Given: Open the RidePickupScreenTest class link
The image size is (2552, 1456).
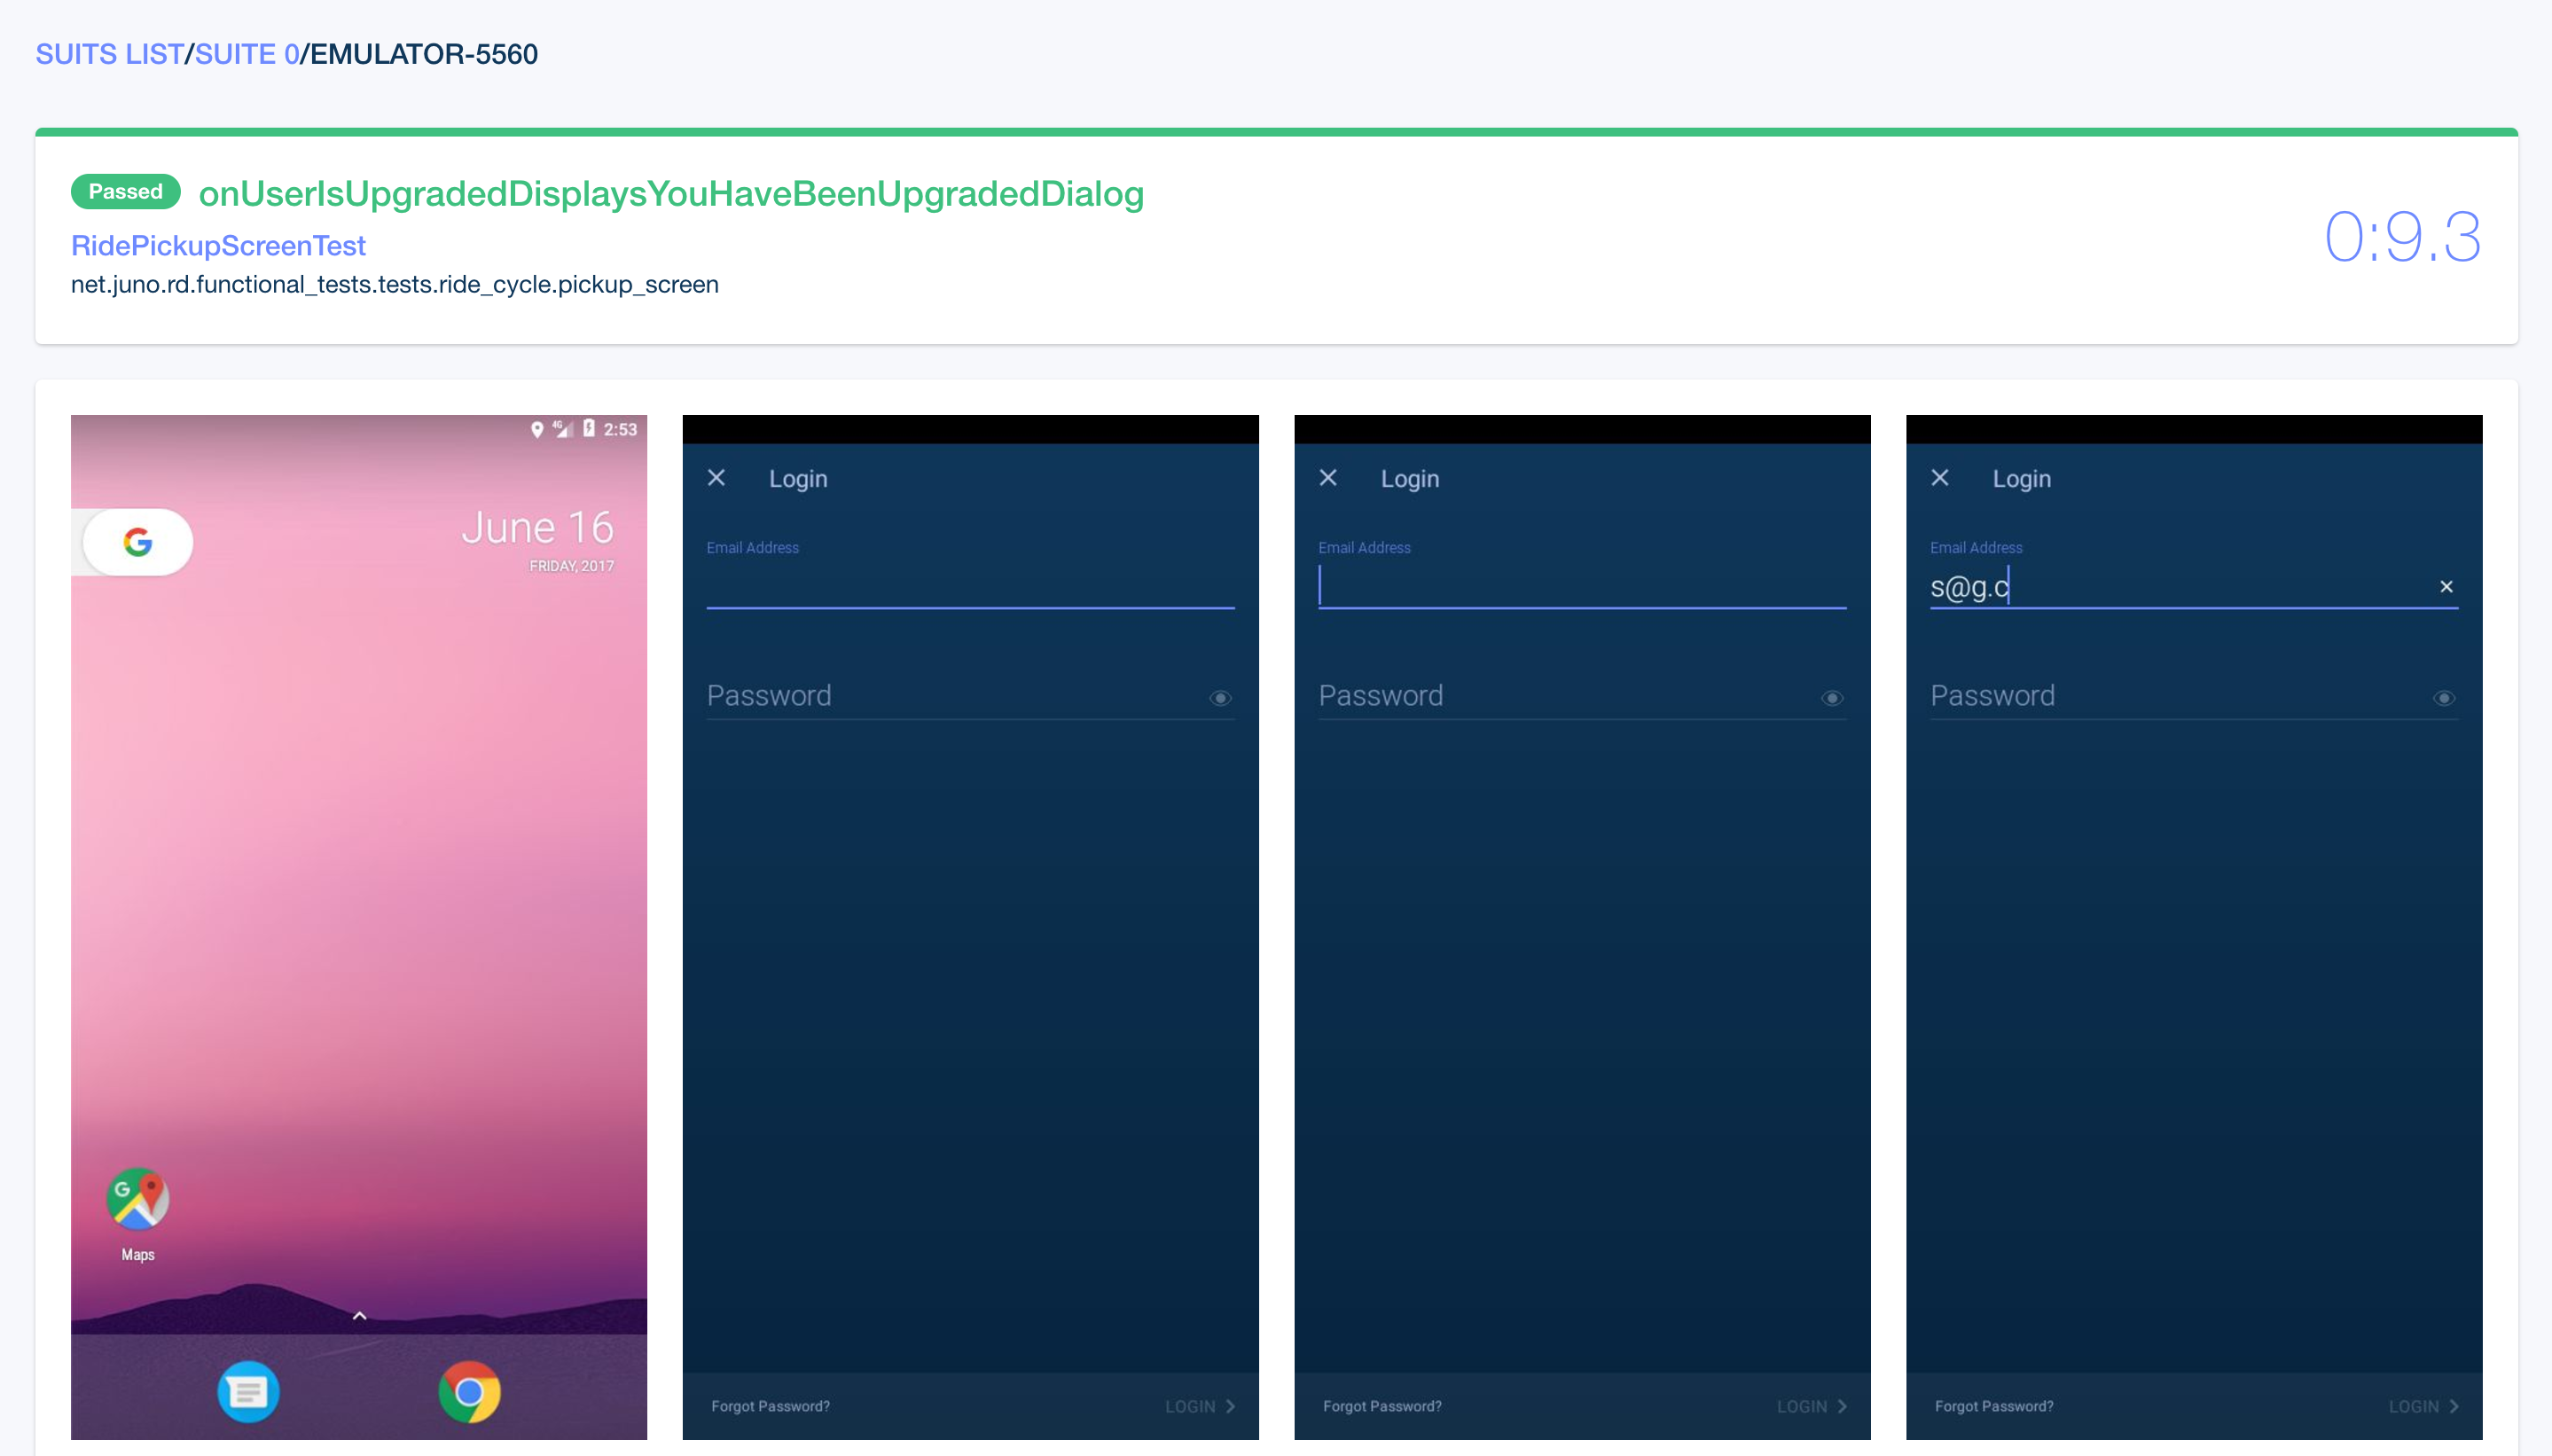Looking at the screenshot, I should pos(218,245).
